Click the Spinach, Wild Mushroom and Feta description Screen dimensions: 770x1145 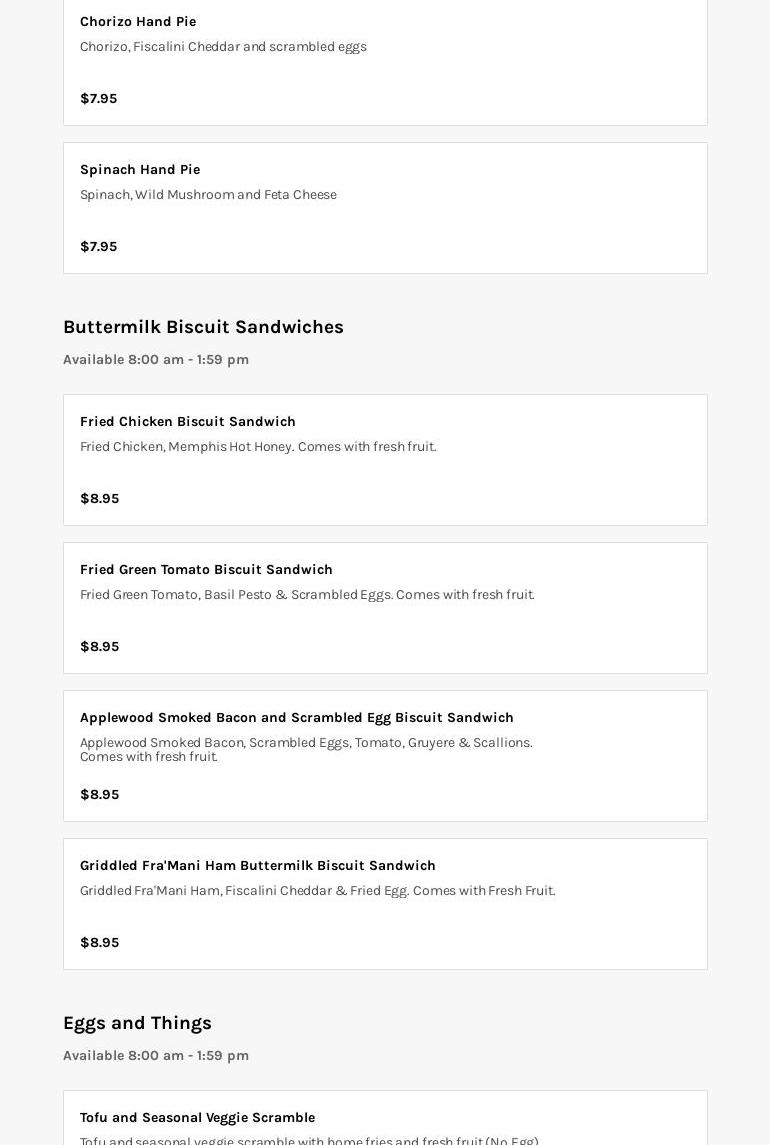pos(208,194)
